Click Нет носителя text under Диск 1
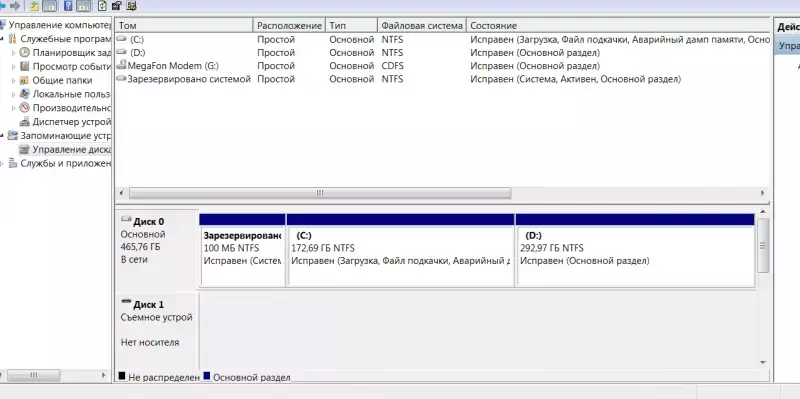Screen dimensions: 800x399 [150, 342]
